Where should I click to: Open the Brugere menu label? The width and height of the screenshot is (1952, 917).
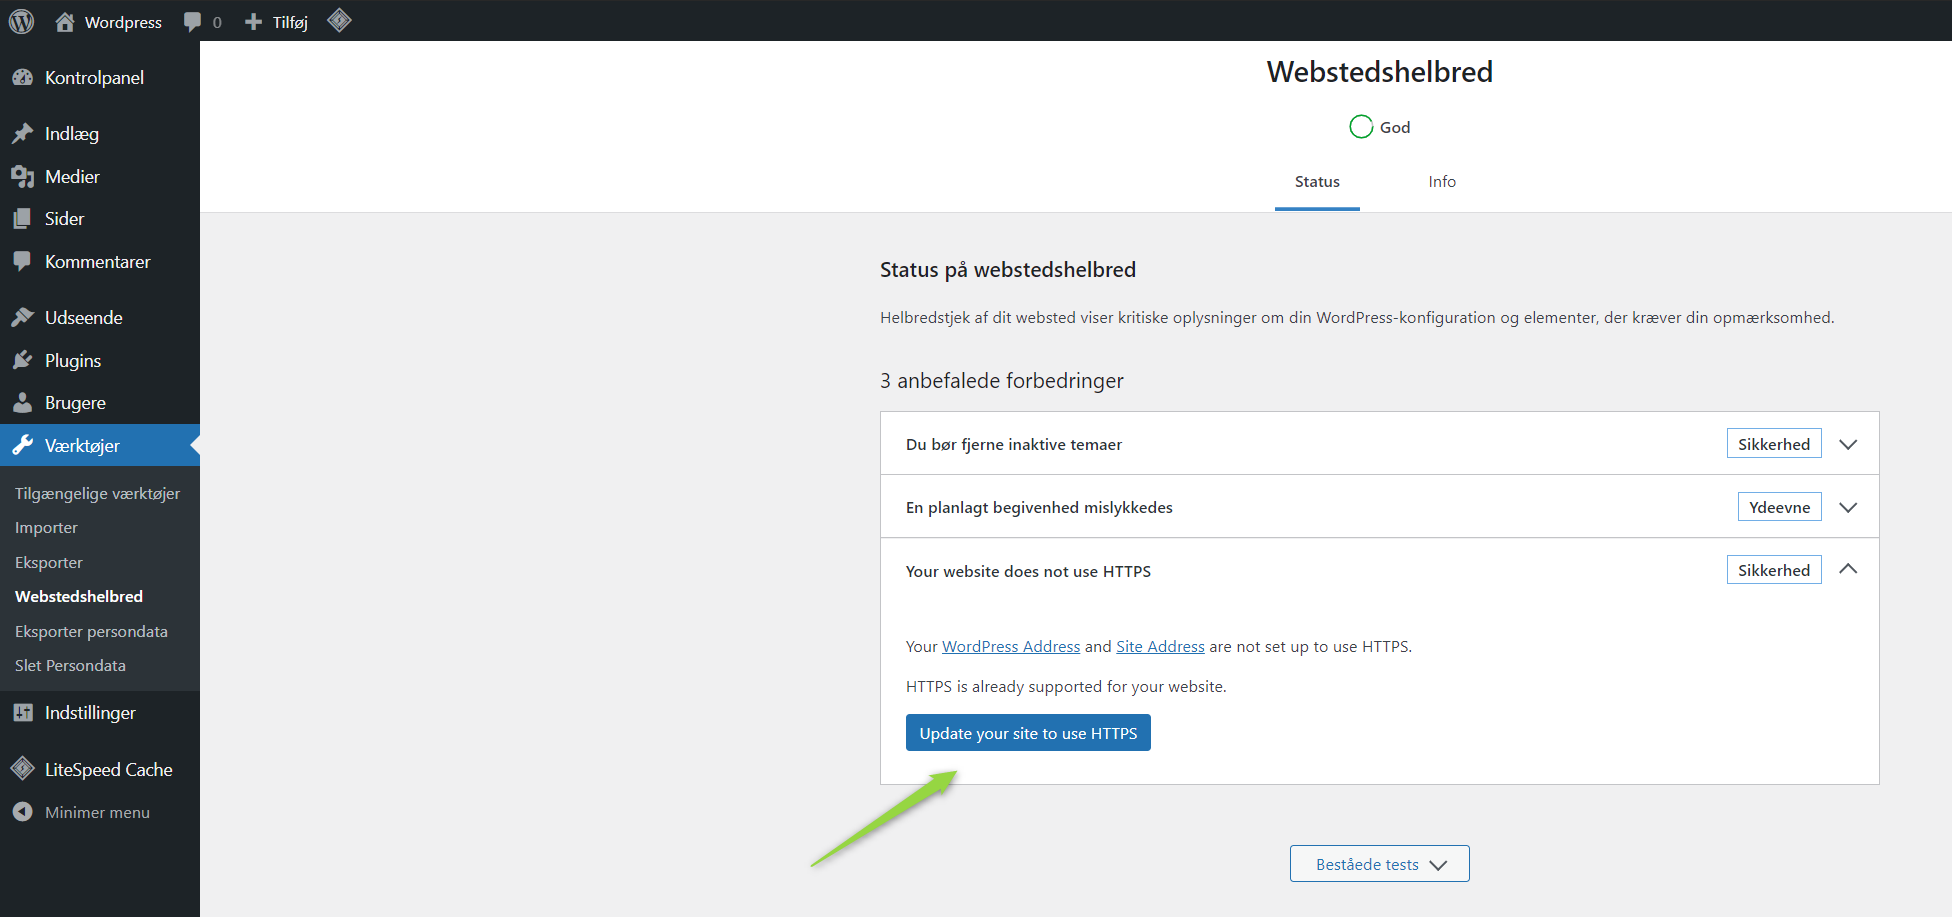click(x=75, y=402)
